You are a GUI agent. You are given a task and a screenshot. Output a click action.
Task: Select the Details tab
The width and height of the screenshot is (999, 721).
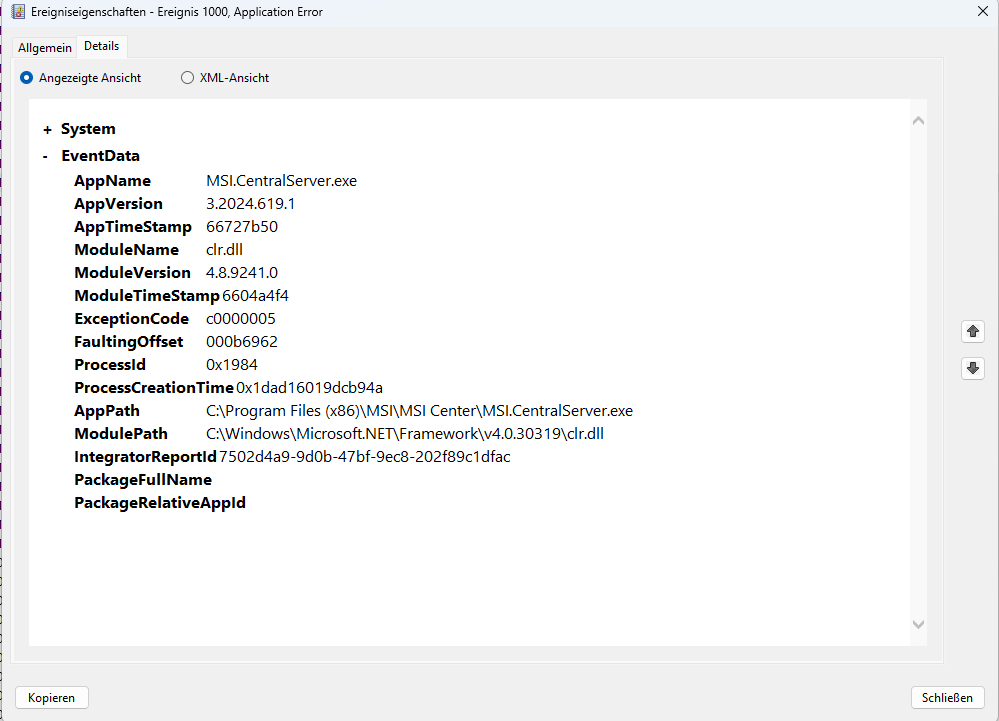(102, 46)
